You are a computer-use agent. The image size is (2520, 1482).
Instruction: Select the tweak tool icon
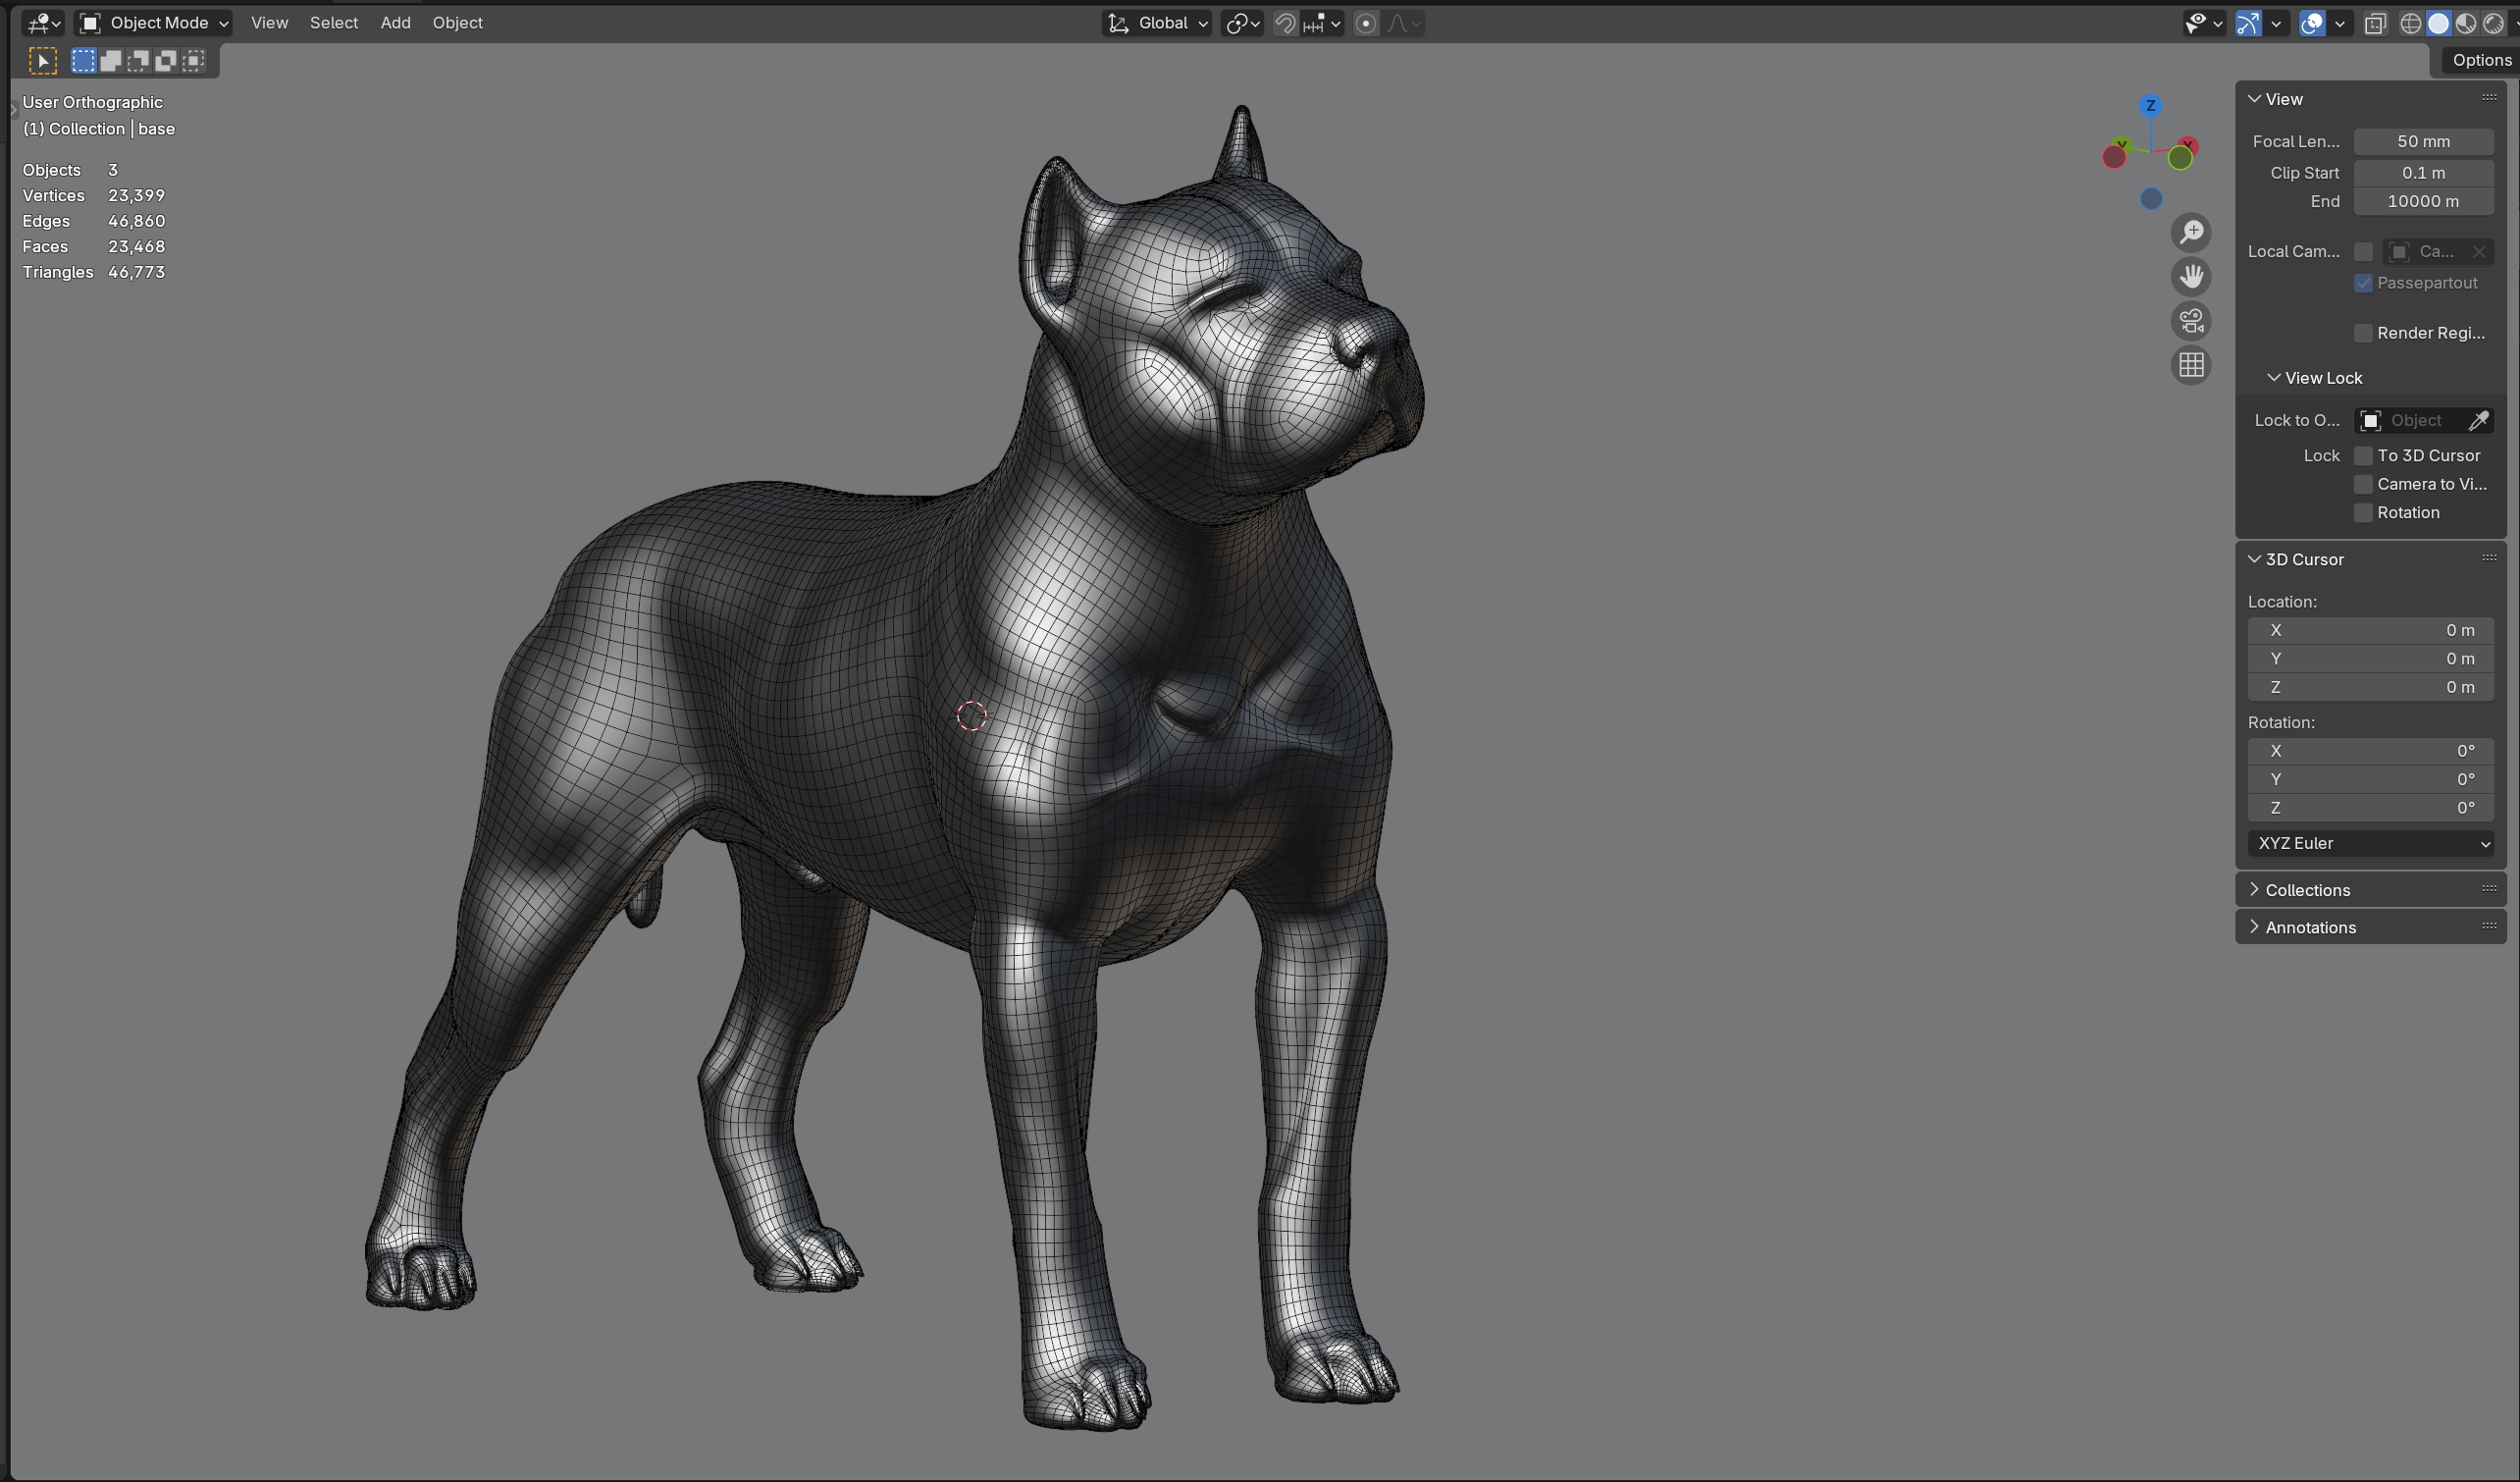(43, 61)
